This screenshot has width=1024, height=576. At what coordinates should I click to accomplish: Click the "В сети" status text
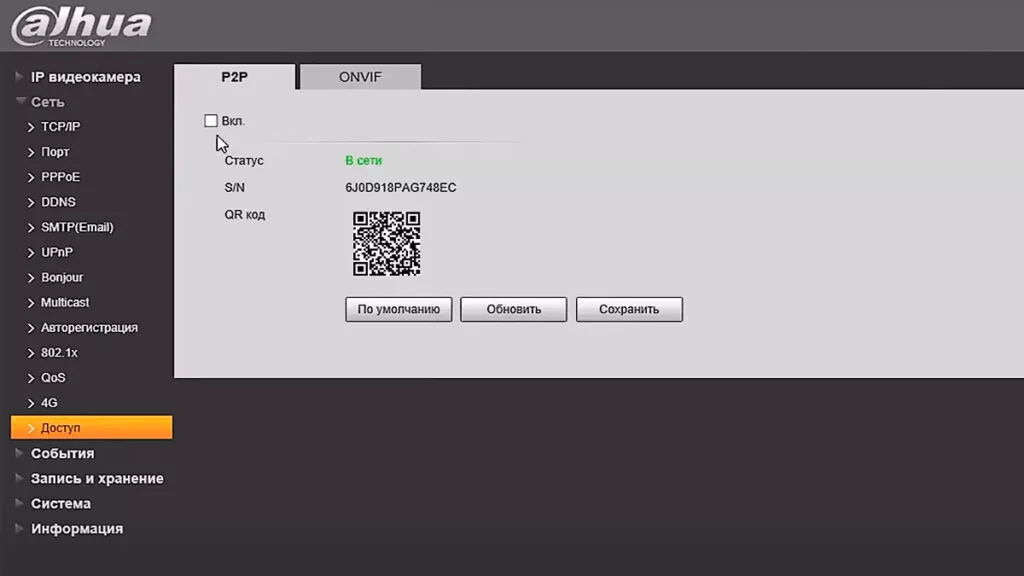tap(363, 161)
